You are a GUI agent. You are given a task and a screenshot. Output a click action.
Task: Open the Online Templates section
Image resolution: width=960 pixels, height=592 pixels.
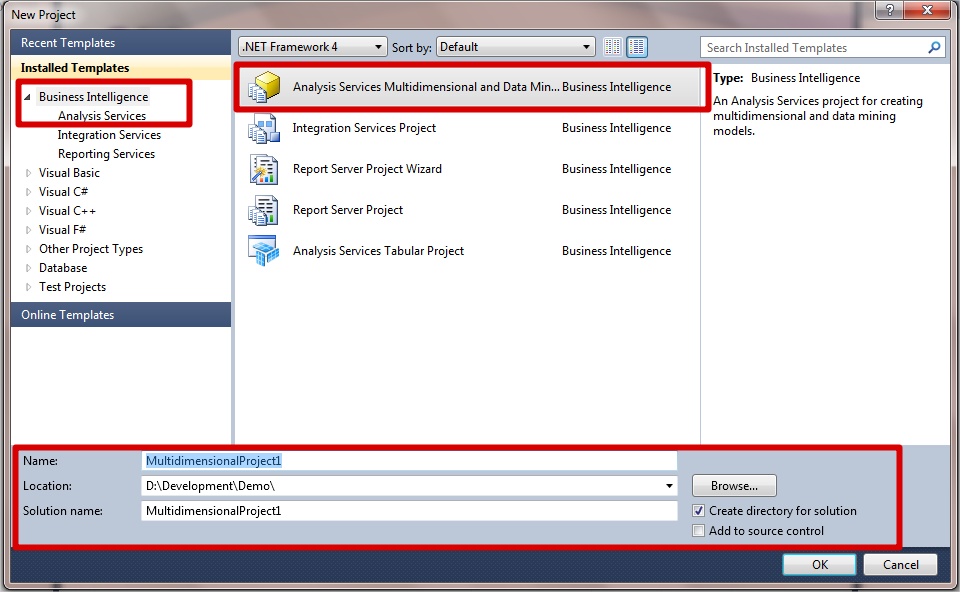click(x=68, y=315)
